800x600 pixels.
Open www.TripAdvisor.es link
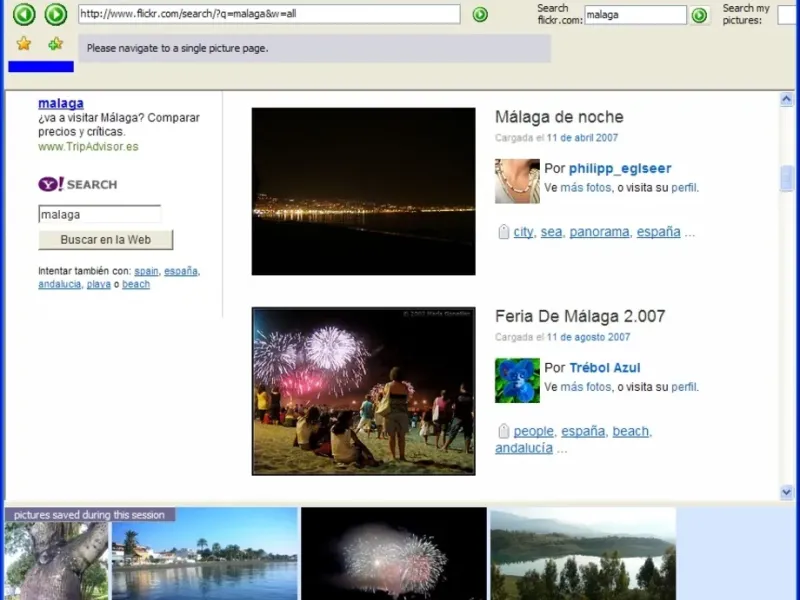[x=88, y=146]
